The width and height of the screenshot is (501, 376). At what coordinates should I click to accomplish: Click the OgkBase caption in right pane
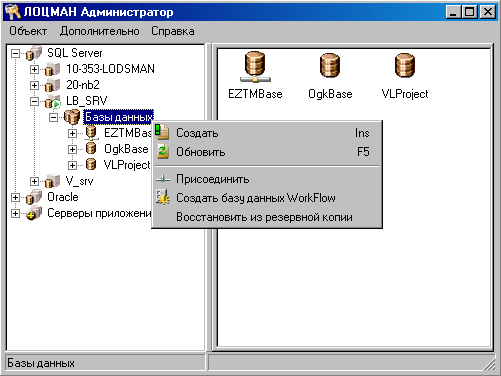[x=330, y=94]
